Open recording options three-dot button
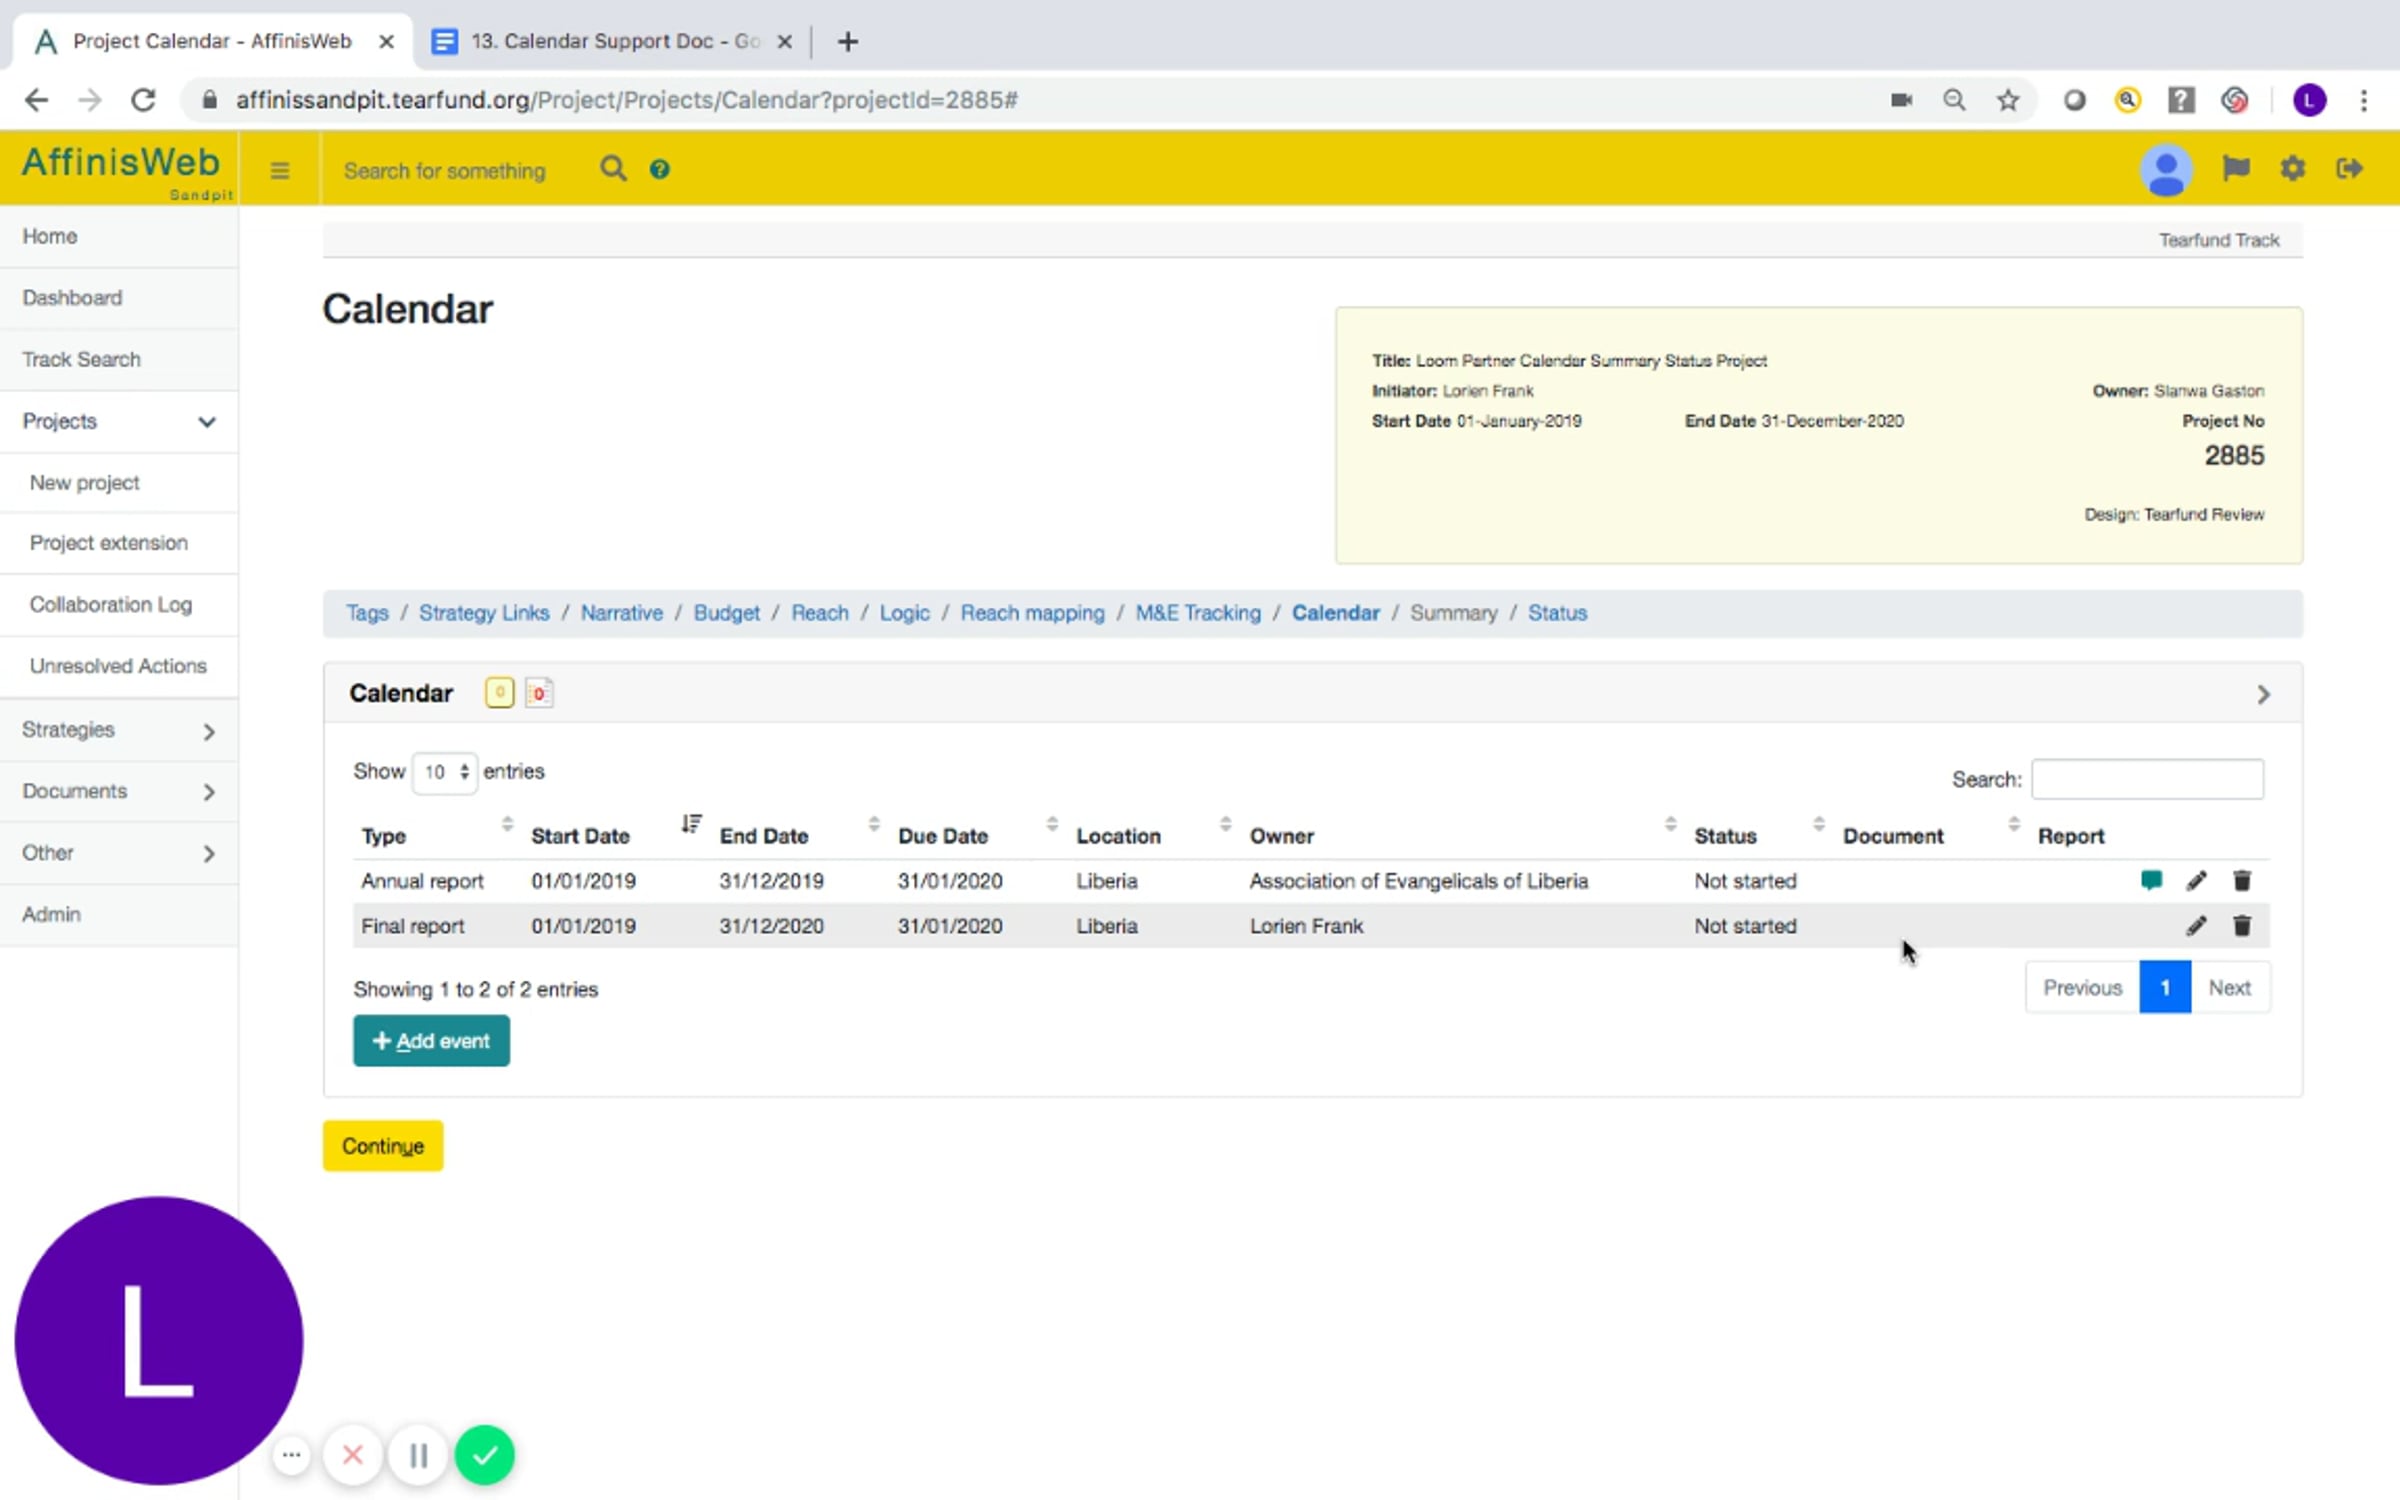This screenshot has width=2400, height=1500. (x=291, y=1455)
